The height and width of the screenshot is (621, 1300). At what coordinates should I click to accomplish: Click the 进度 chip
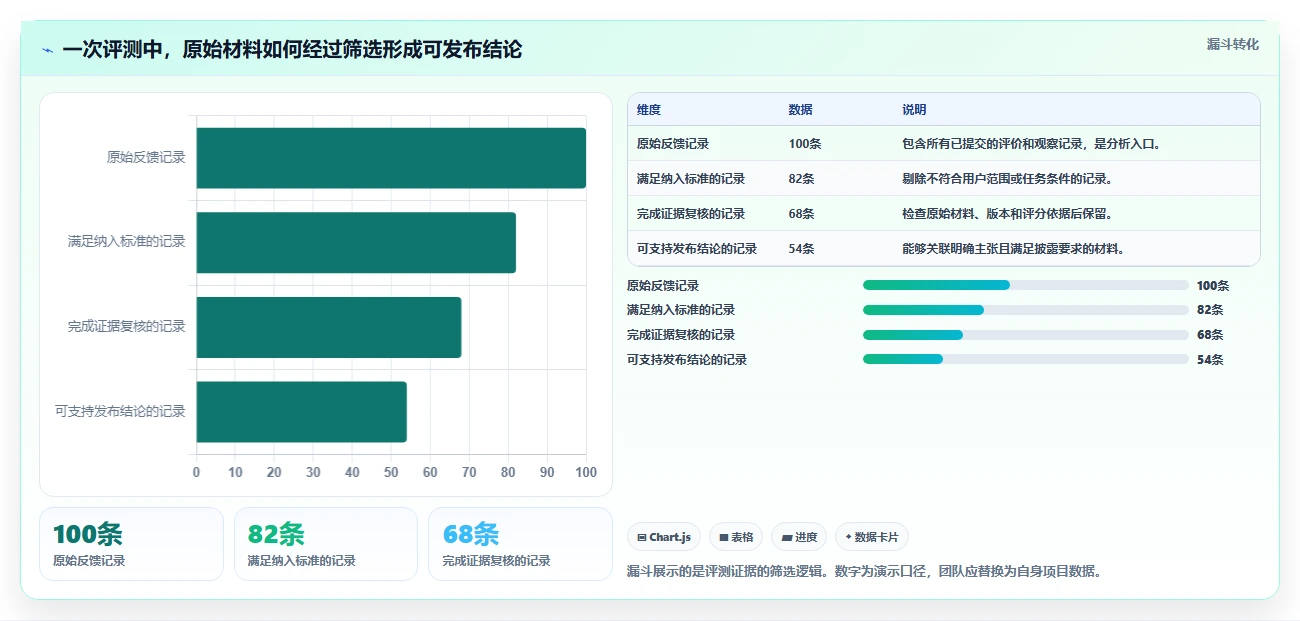[799, 537]
